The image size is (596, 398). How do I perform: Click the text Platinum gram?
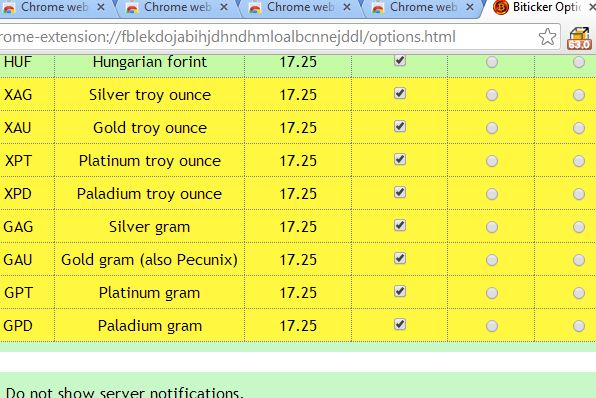(149, 293)
